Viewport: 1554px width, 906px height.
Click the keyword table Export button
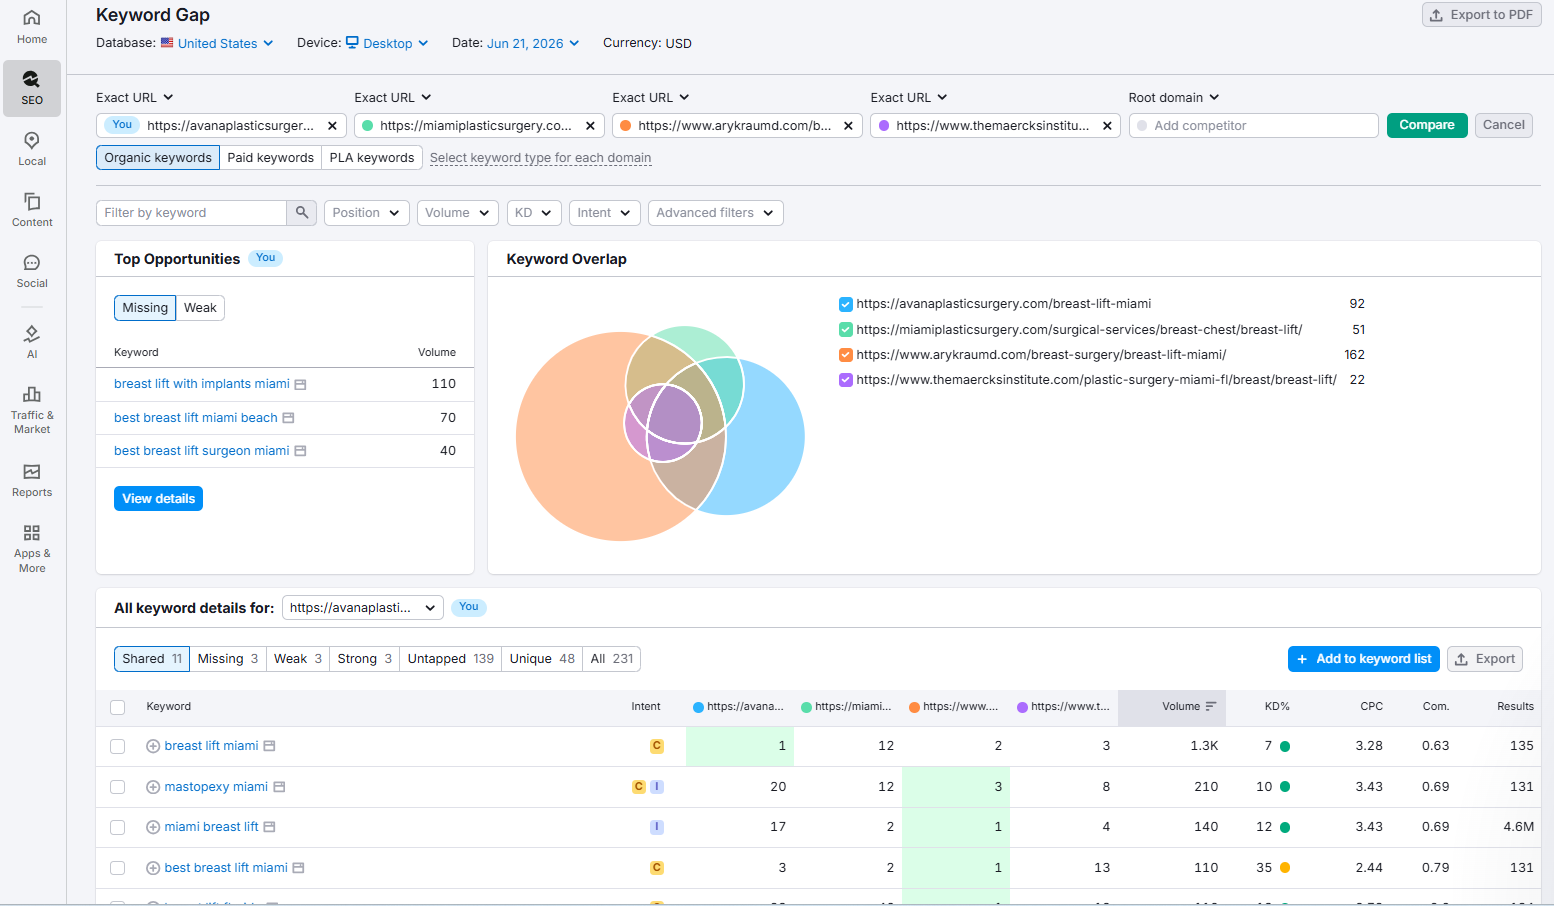(x=1484, y=659)
